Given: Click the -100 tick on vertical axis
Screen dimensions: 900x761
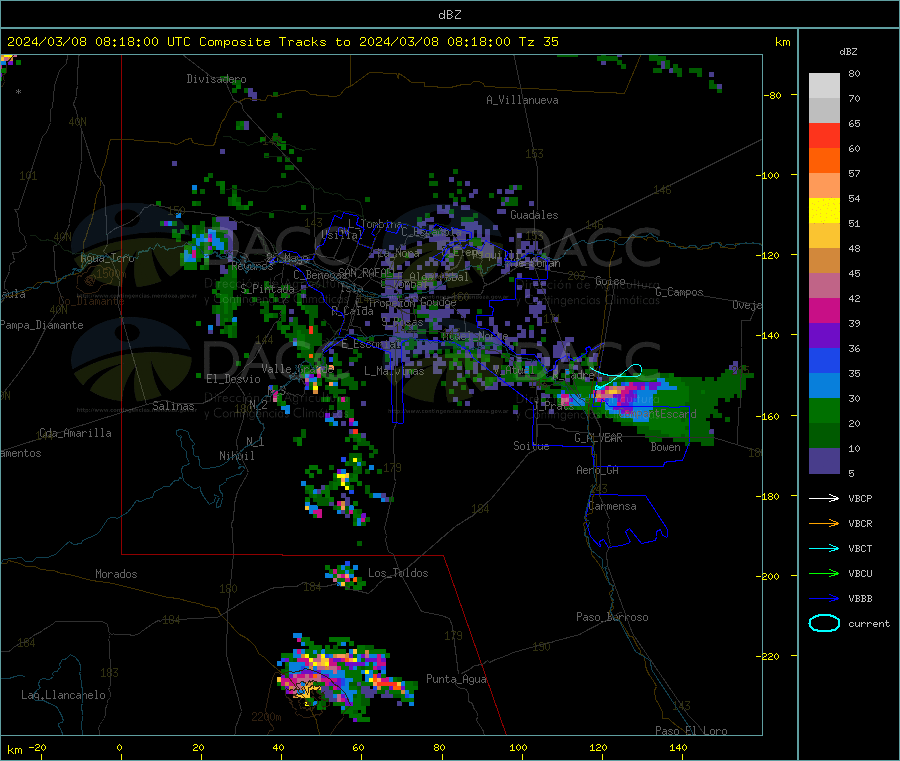Looking at the screenshot, I should coord(767,175).
